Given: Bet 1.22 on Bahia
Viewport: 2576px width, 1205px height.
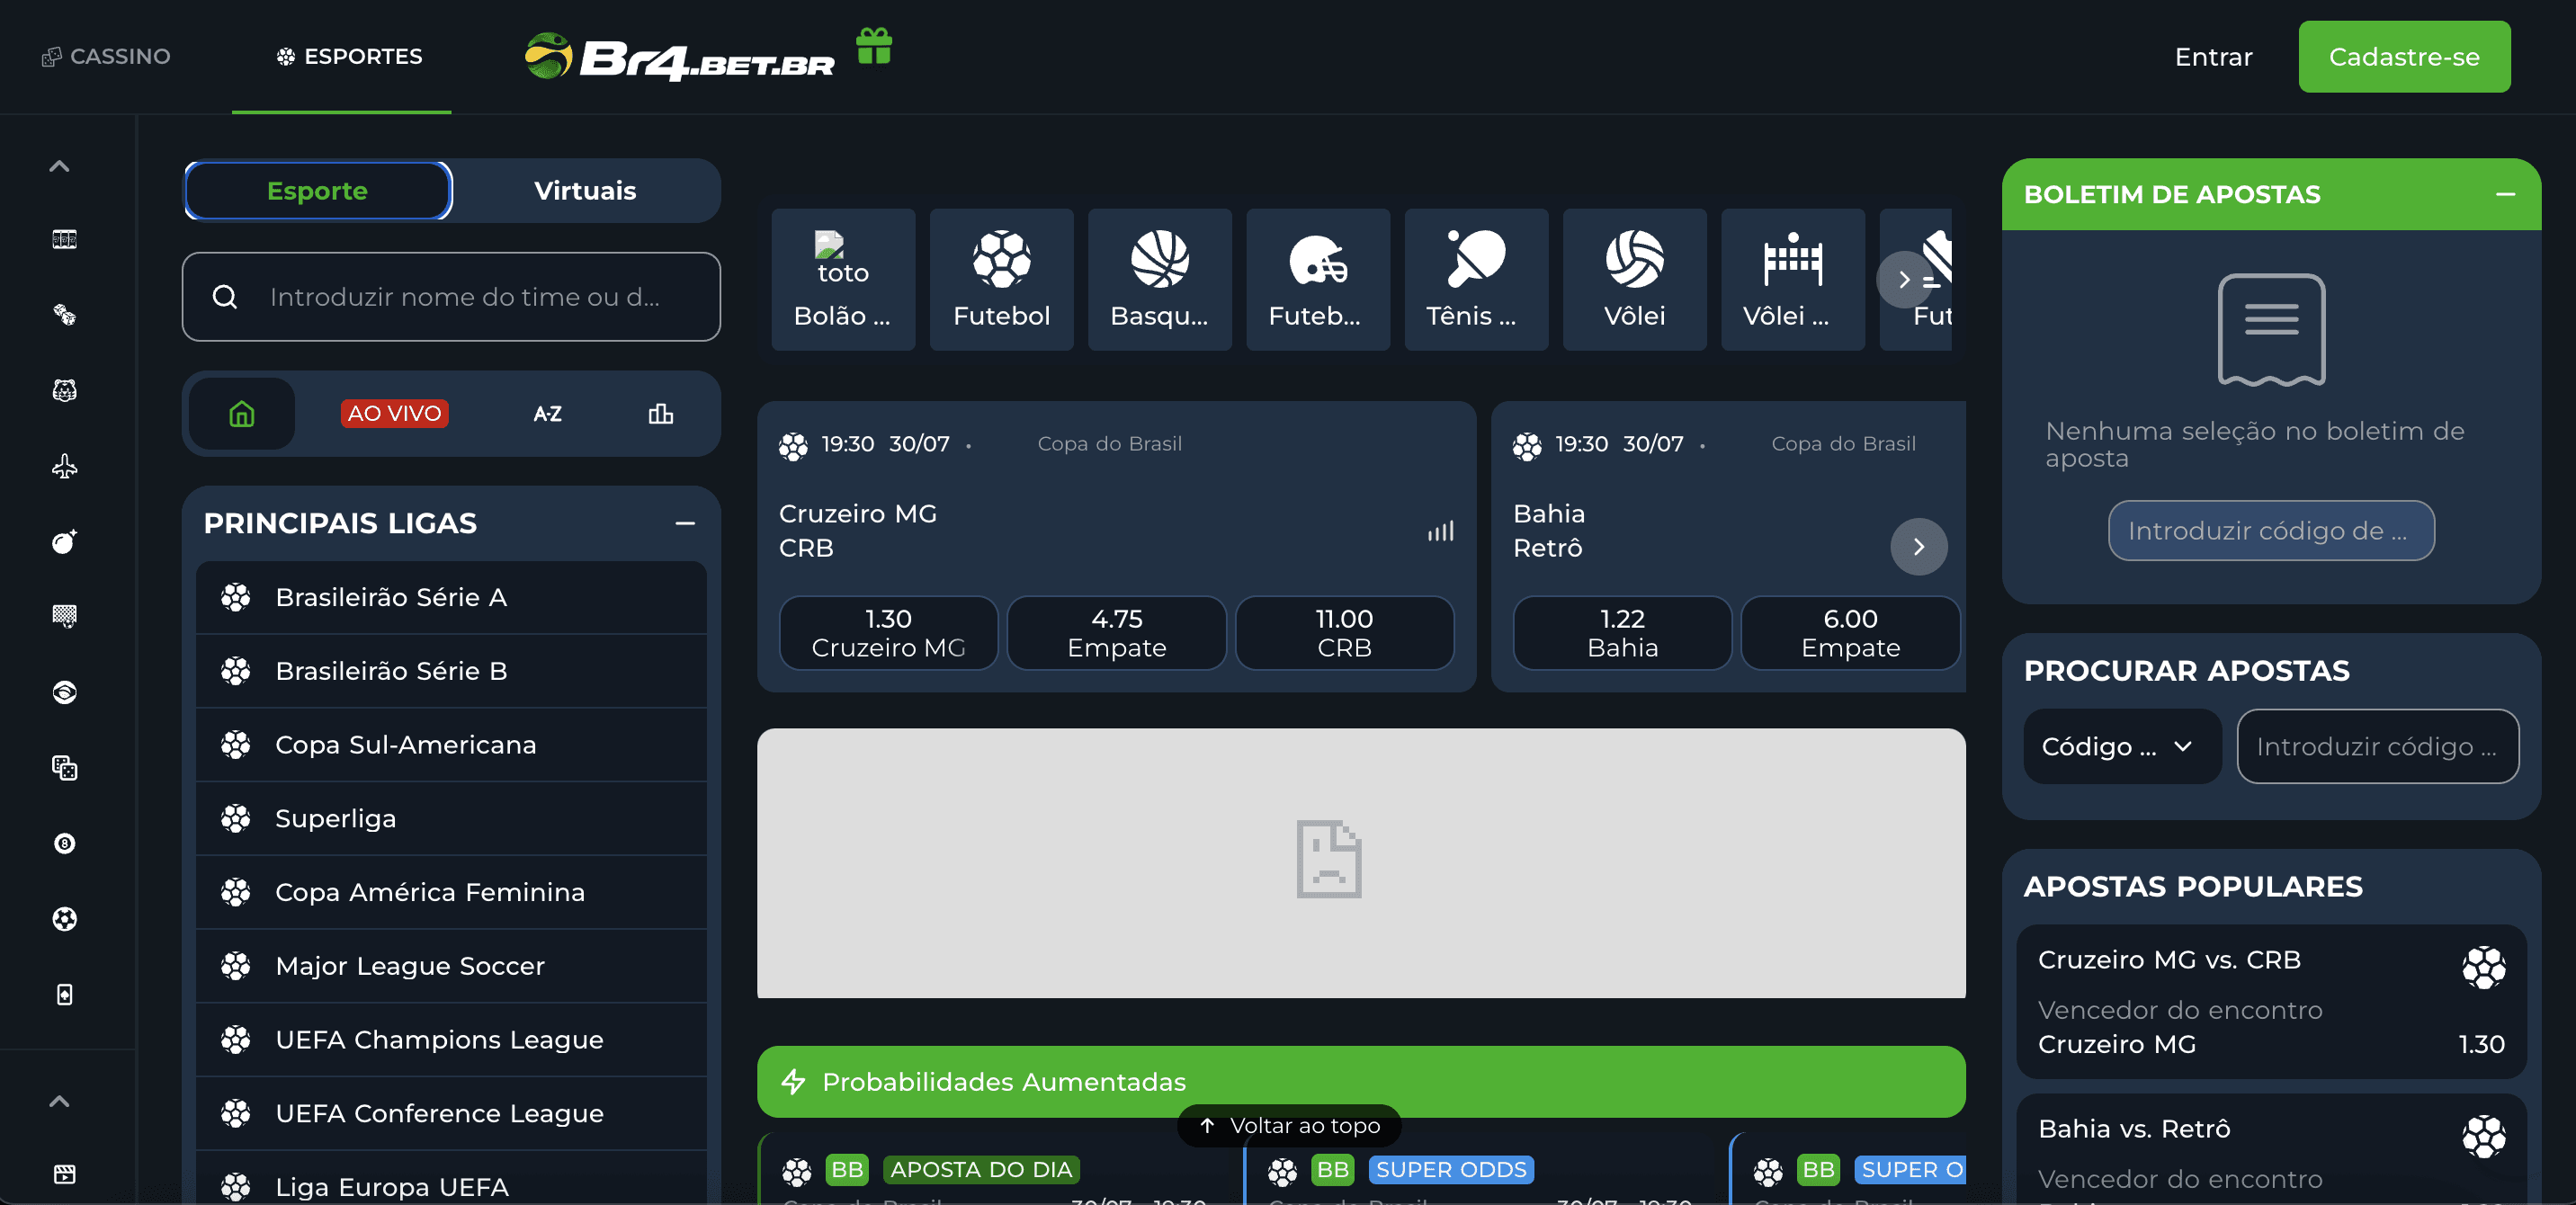Looking at the screenshot, I should [1622, 633].
